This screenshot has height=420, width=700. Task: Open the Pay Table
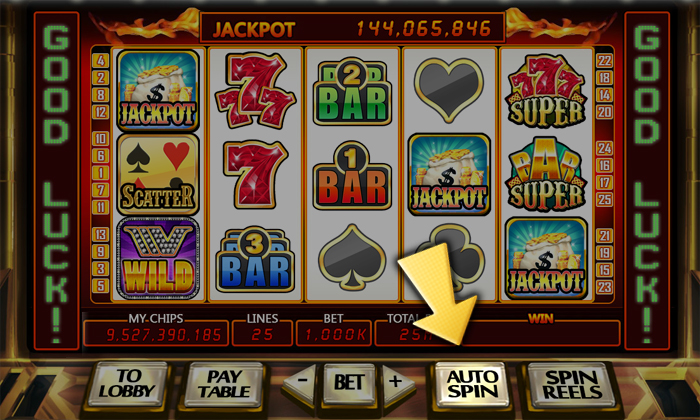[224, 384]
